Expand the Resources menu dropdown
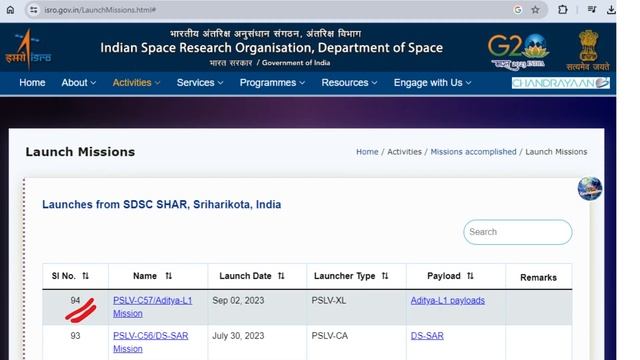The height and width of the screenshot is (360, 640). pyautogui.click(x=349, y=83)
